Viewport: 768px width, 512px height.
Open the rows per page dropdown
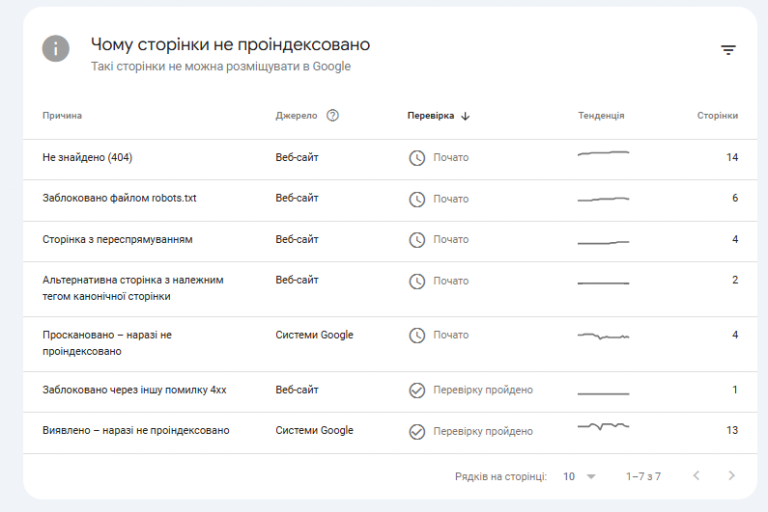[578, 477]
